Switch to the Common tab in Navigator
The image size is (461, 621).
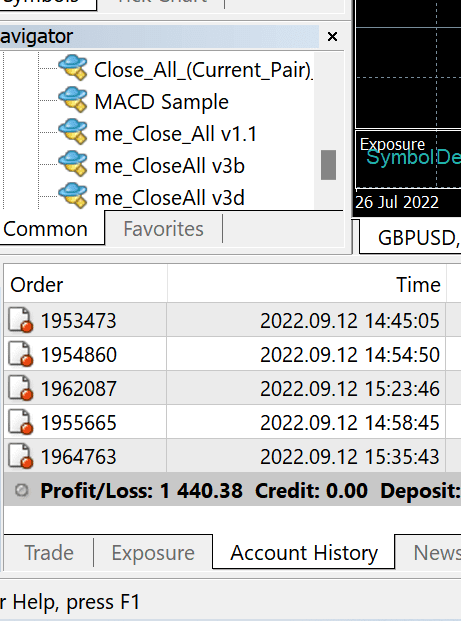(45, 229)
